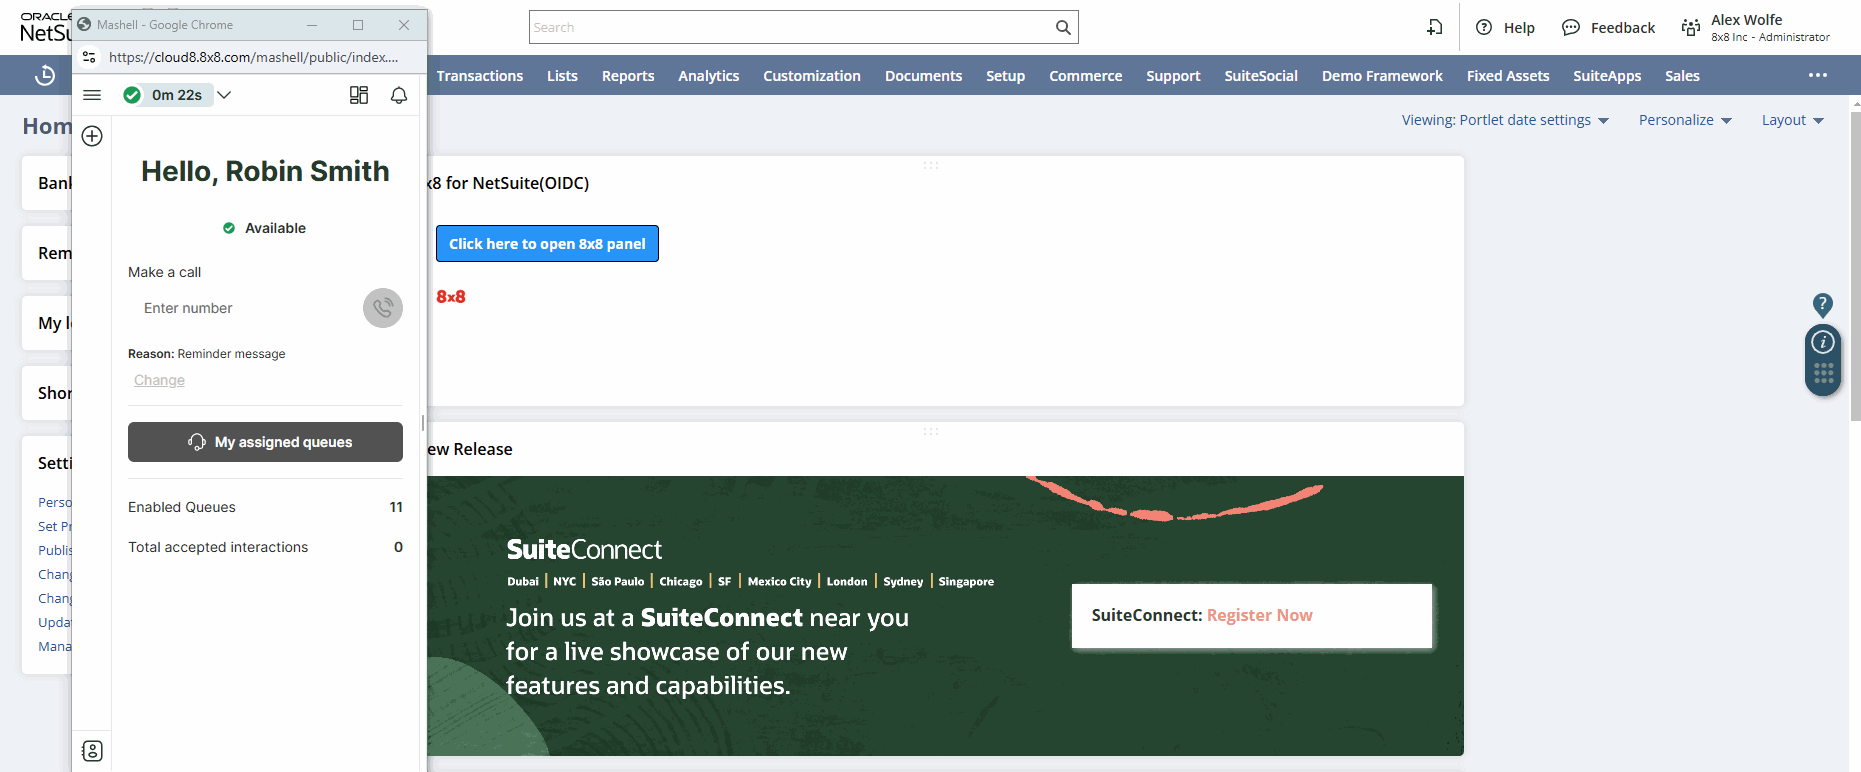Open the 8x8 panel layout icon

(x=359, y=95)
